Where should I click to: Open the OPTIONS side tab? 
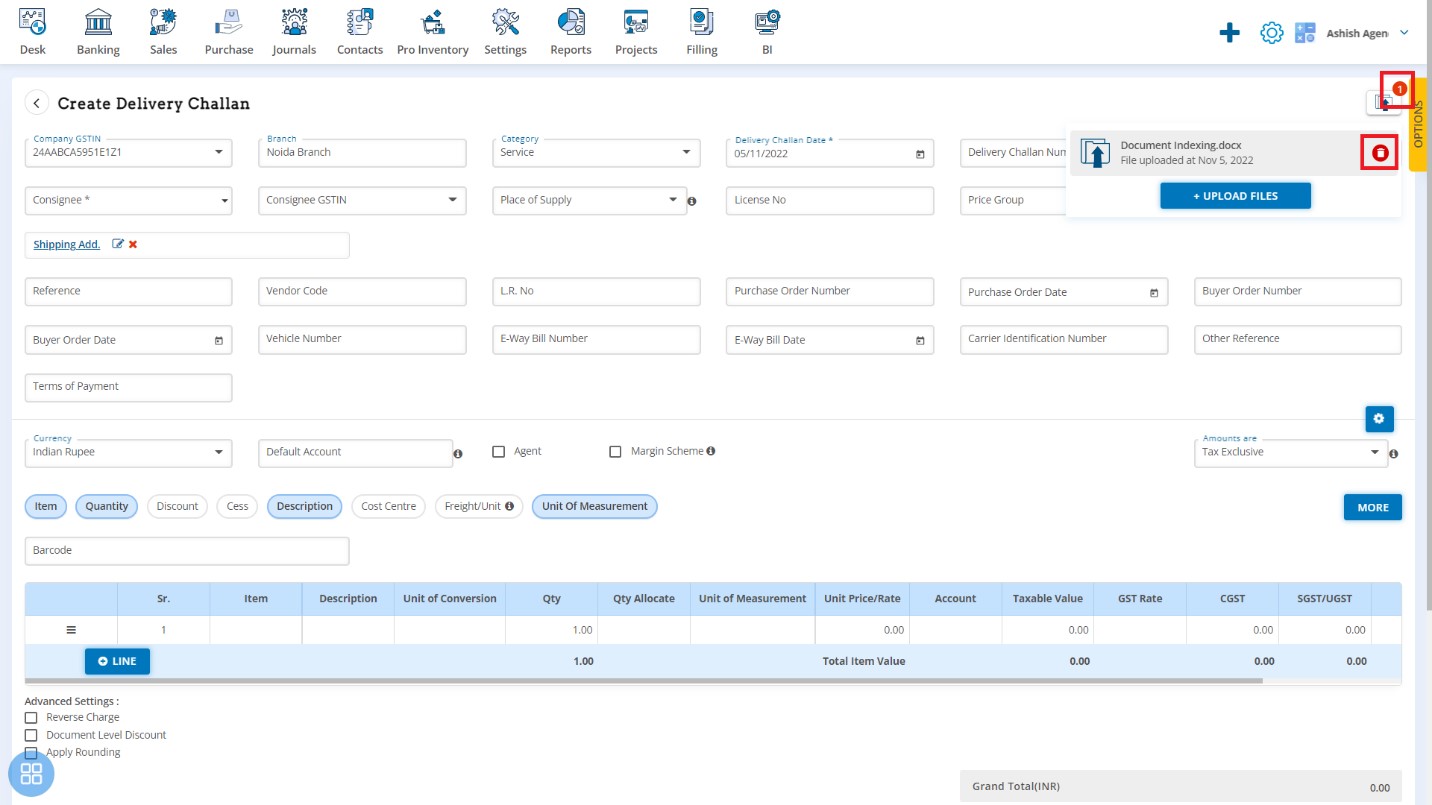click(x=1418, y=125)
